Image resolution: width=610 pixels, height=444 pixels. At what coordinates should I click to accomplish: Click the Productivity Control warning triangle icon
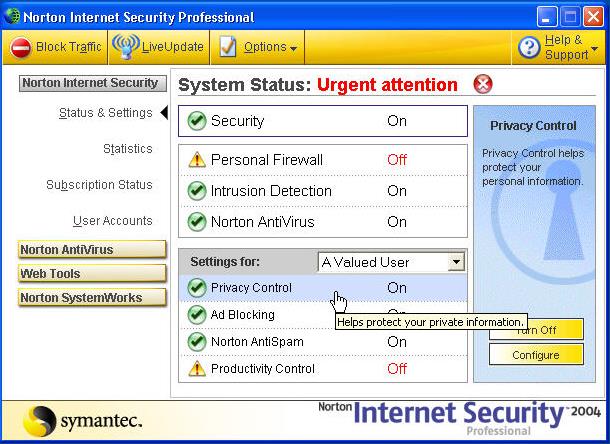tap(197, 369)
